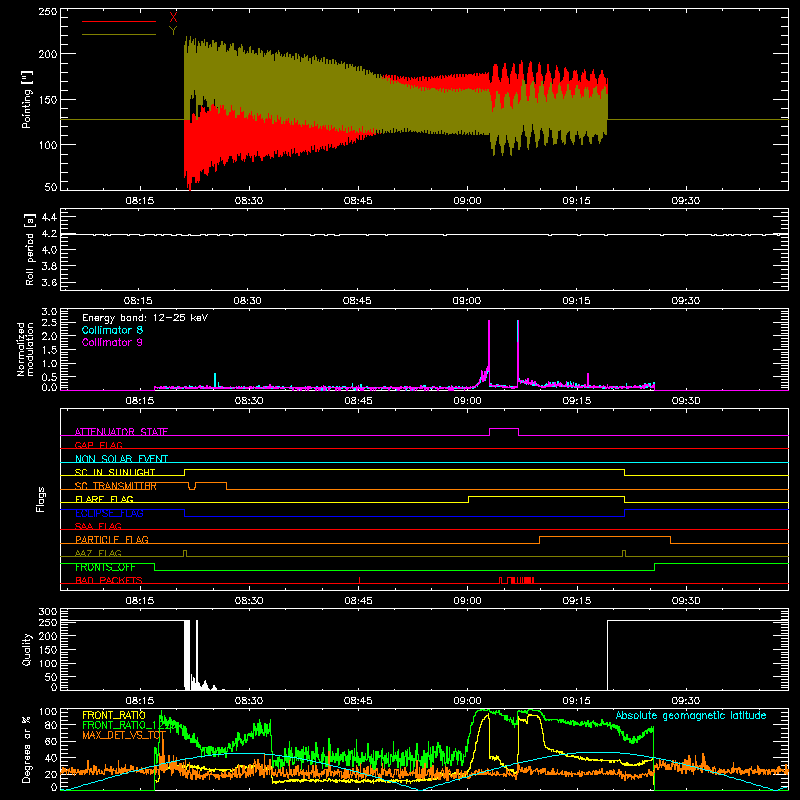Click 09:30 time label under Roll period plot
800x800 pixels.
(686, 301)
